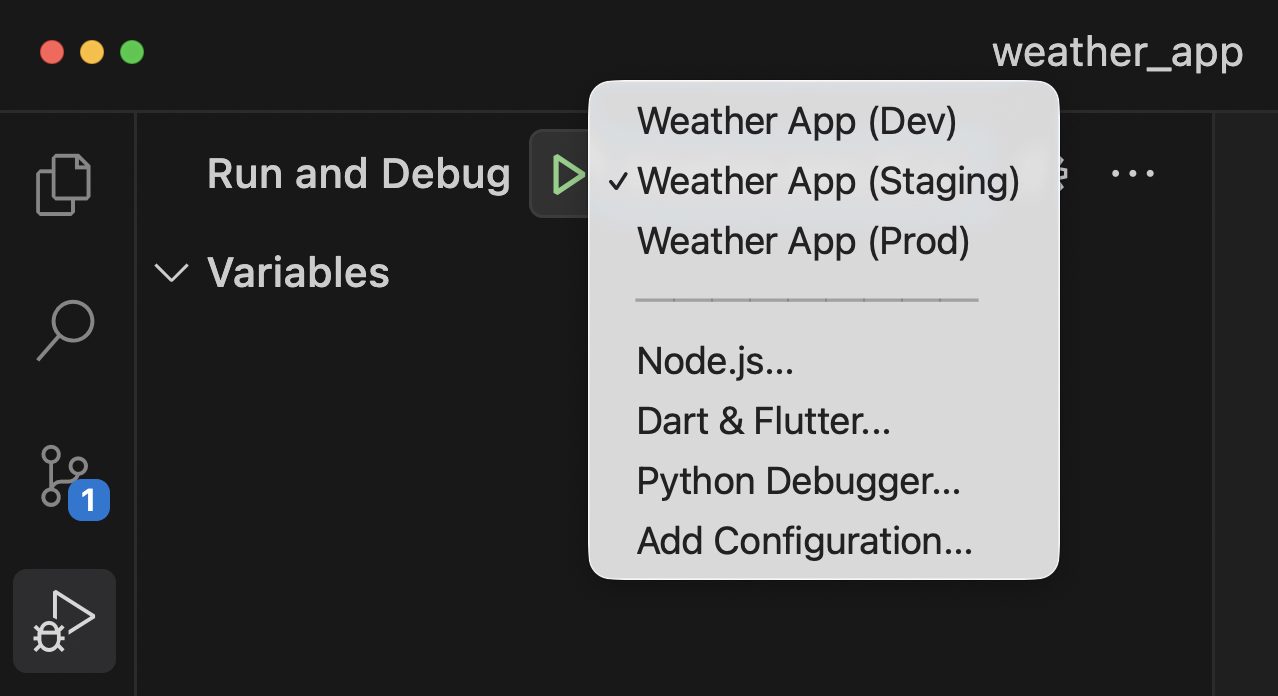
Task: Open the Search view magnifier icon
Action: tap(65, 330)
